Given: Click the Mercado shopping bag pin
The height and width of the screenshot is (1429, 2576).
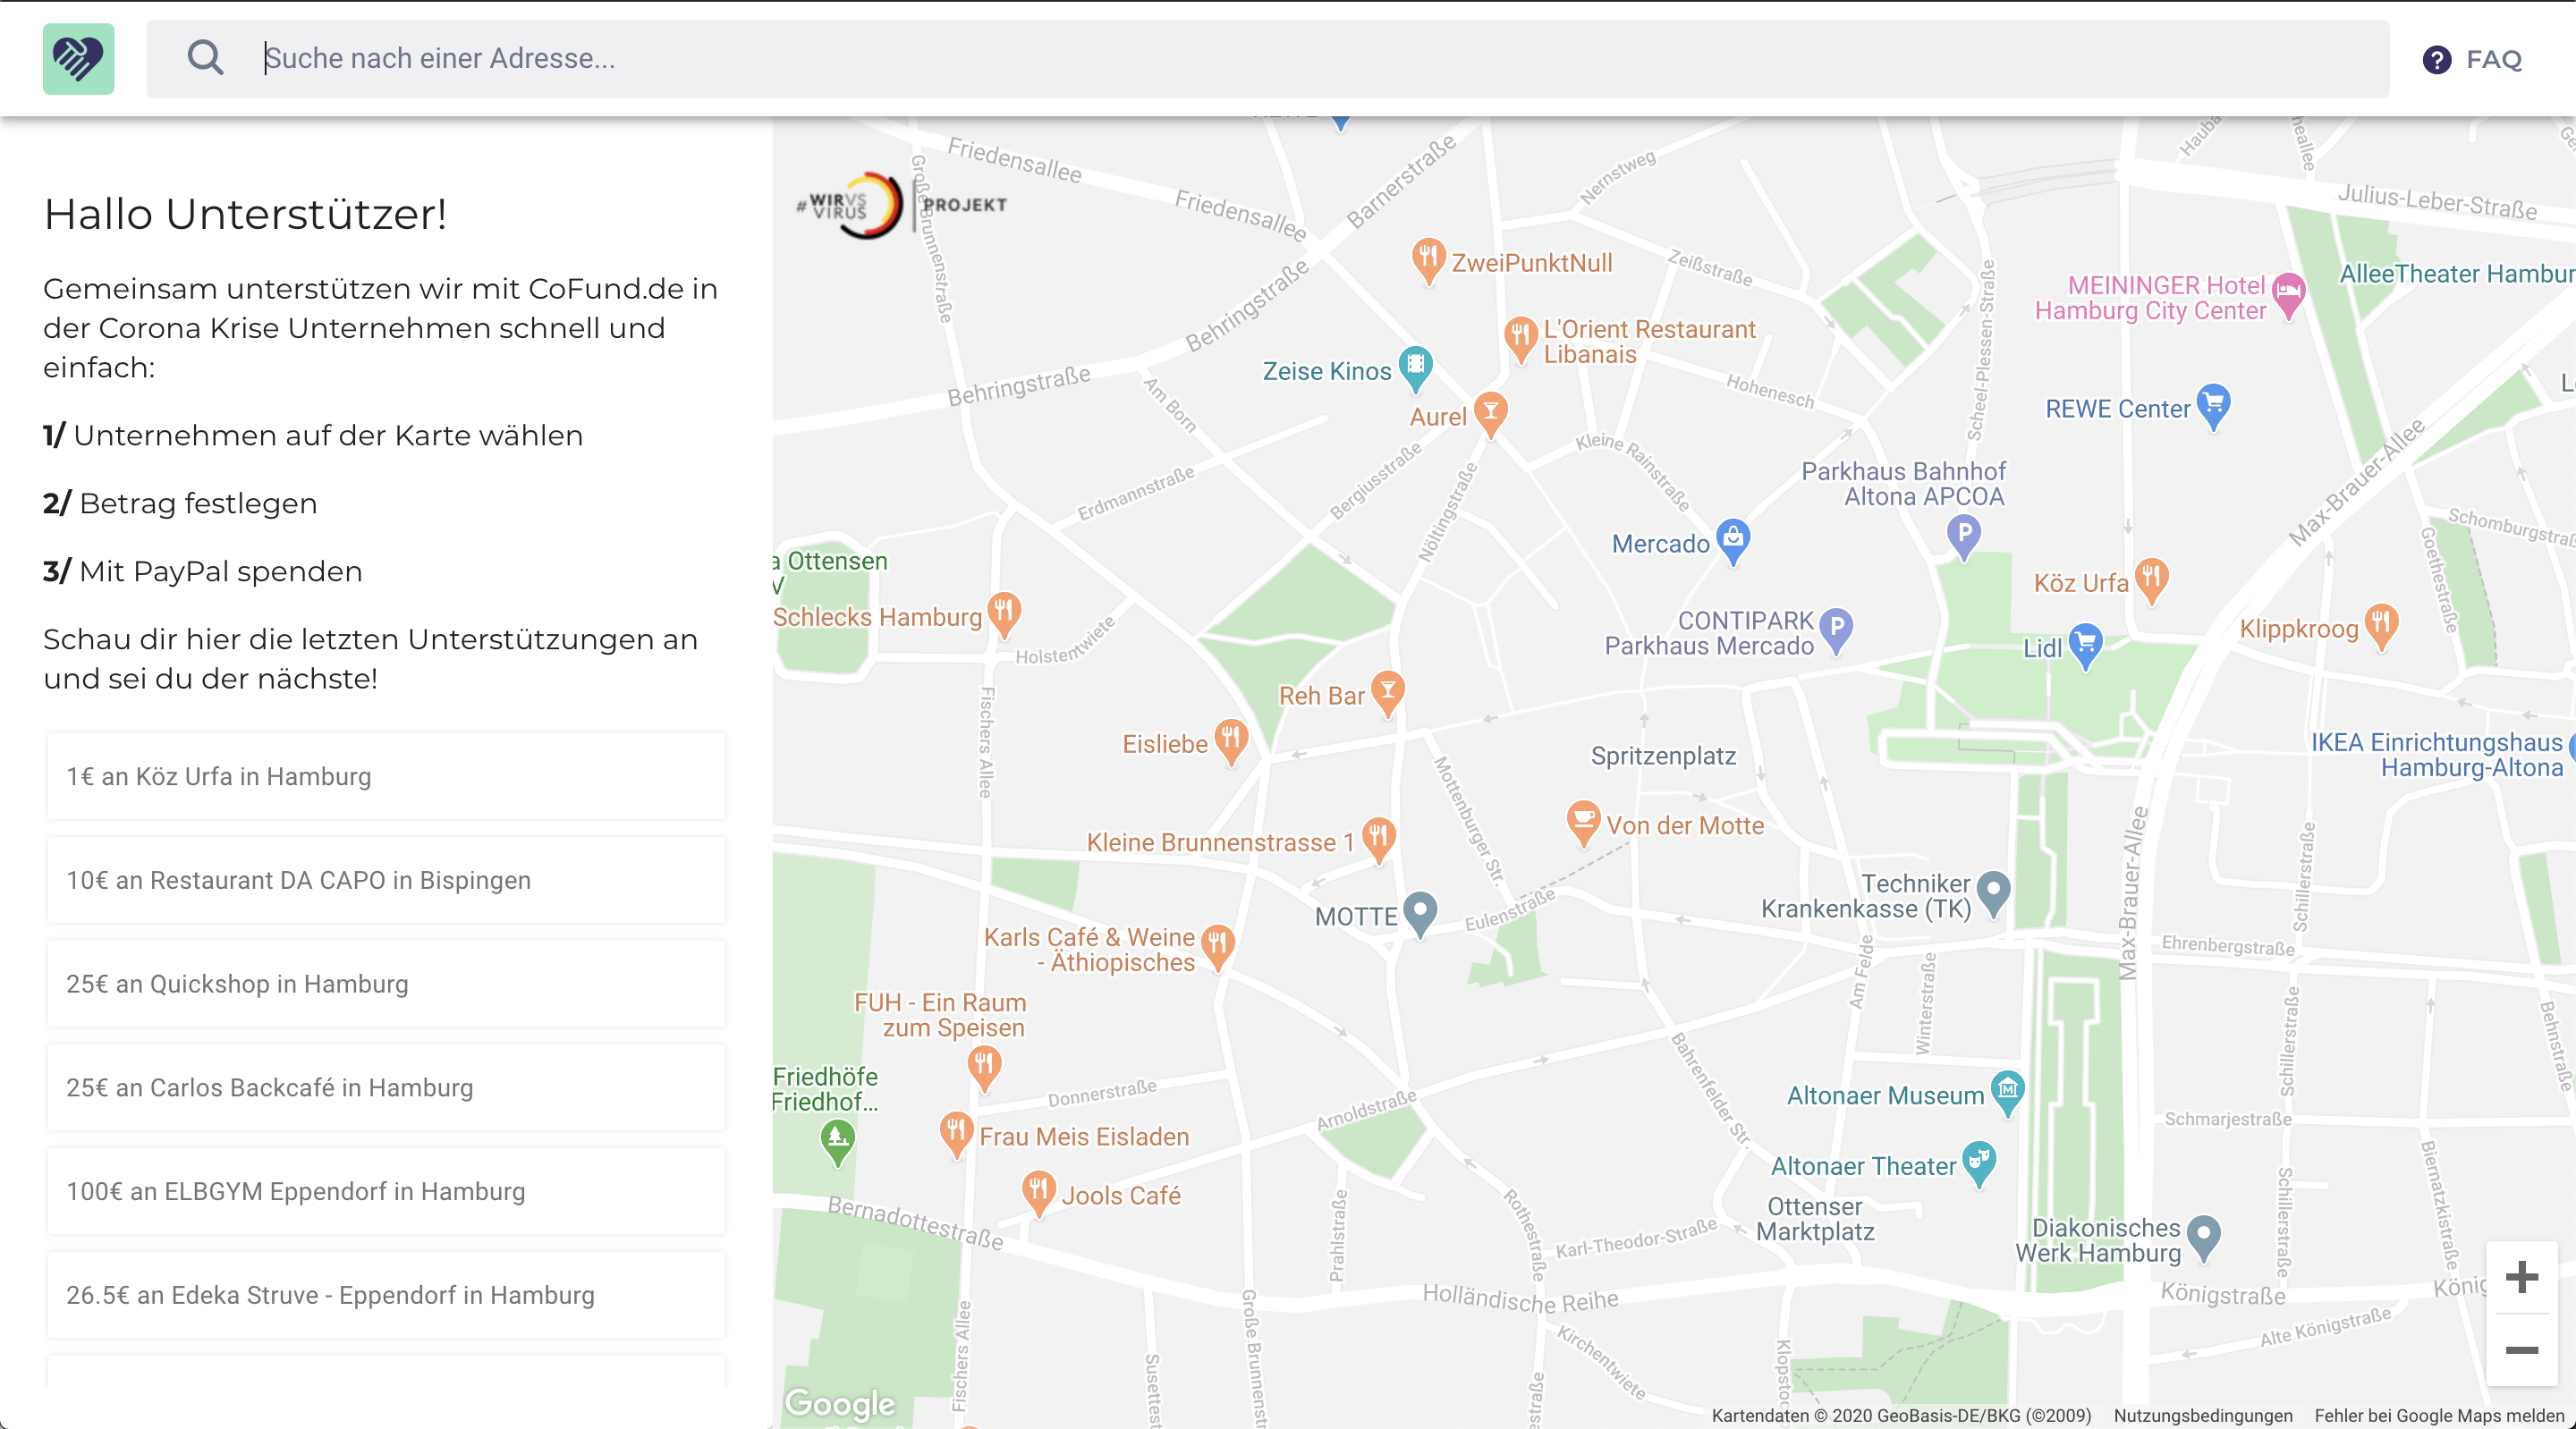Looking at the screenshot, I should [1733, 539].
